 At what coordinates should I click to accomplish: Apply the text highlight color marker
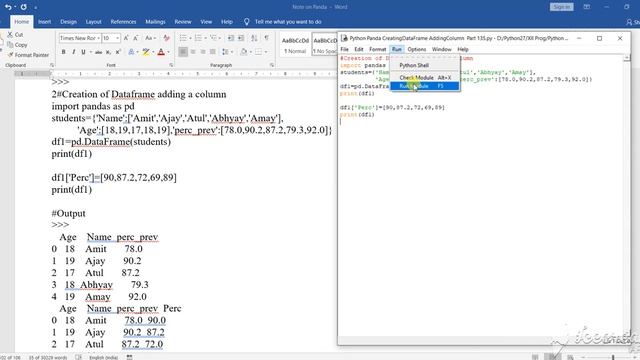pyautogui.click(x=146, y=52)
